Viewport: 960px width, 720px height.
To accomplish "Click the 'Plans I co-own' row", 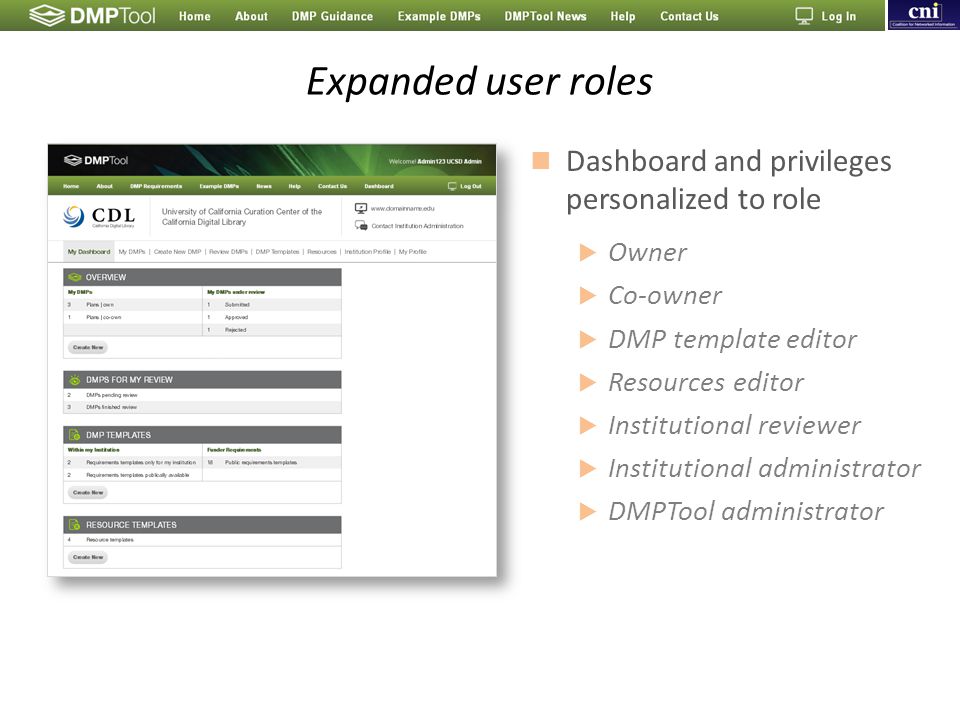I will pos(133,317).
